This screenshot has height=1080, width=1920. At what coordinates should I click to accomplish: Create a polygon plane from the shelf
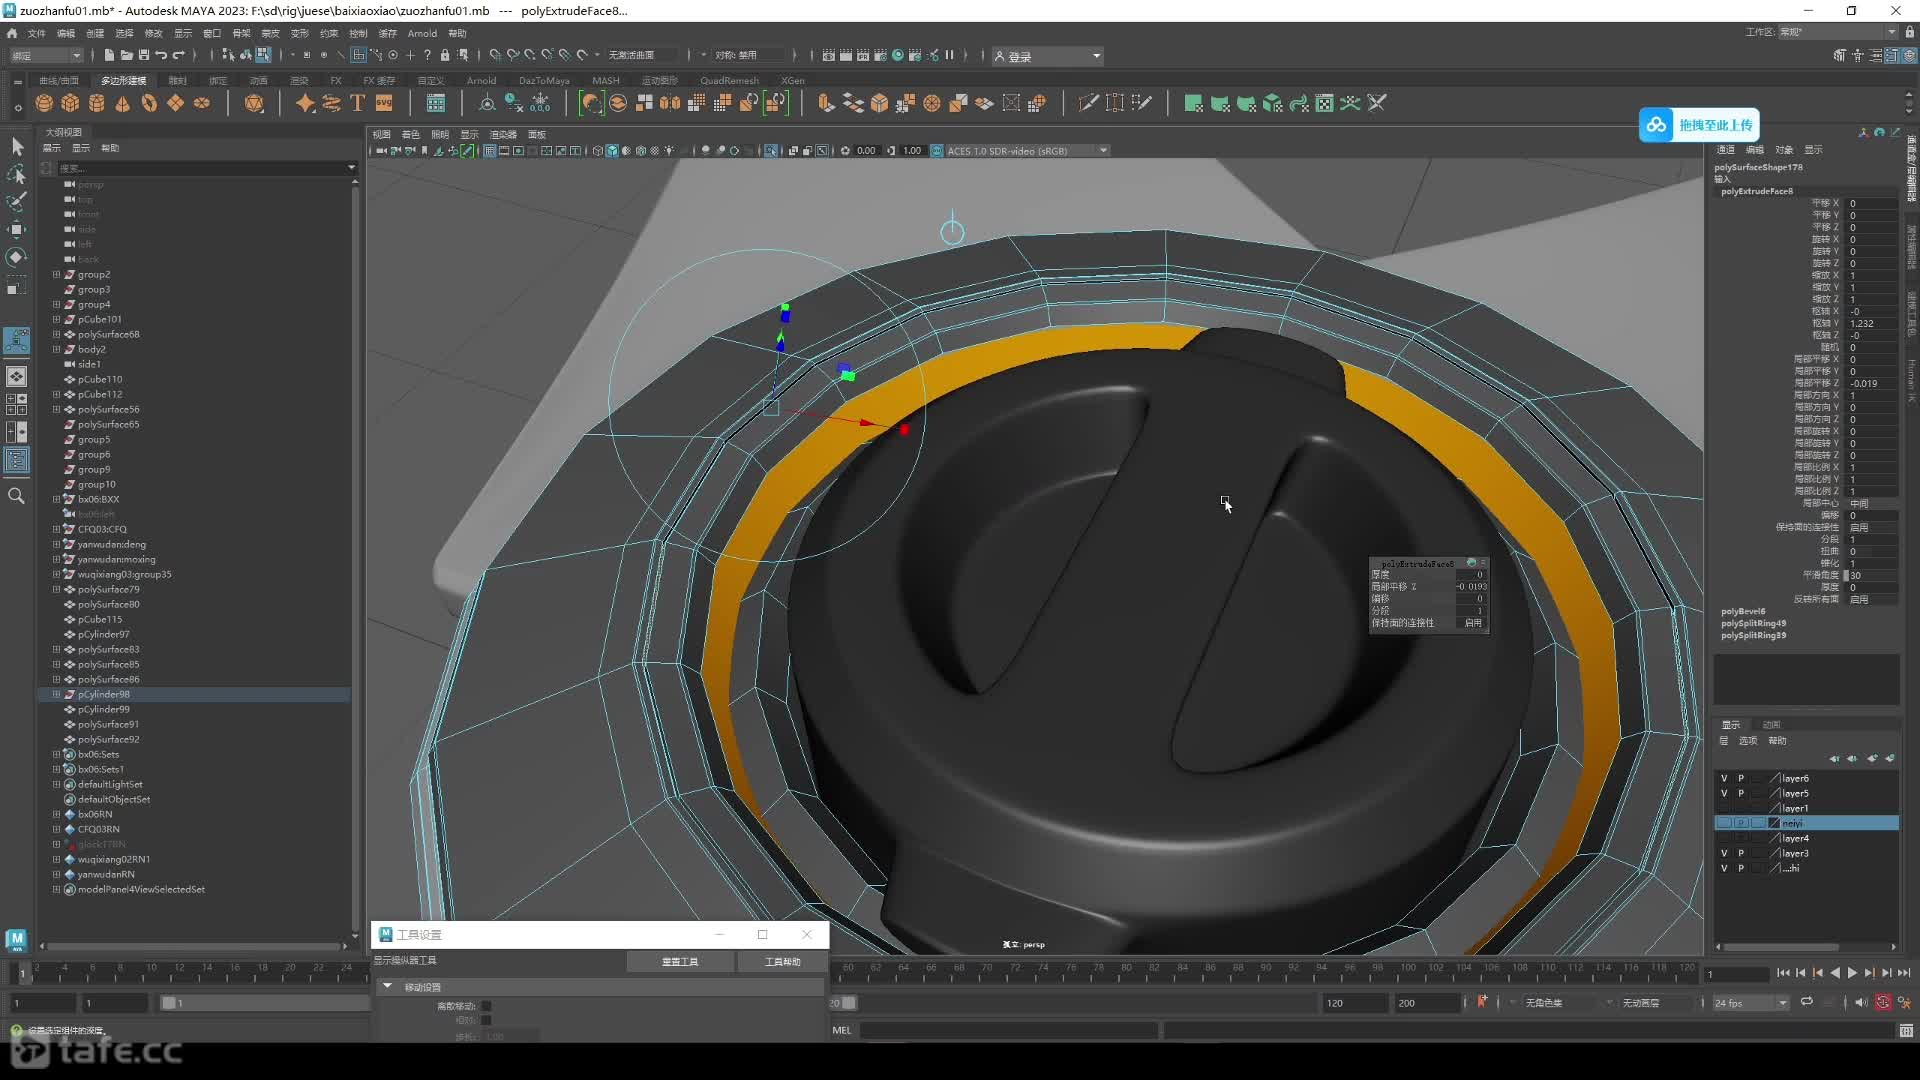coord(175,103)
